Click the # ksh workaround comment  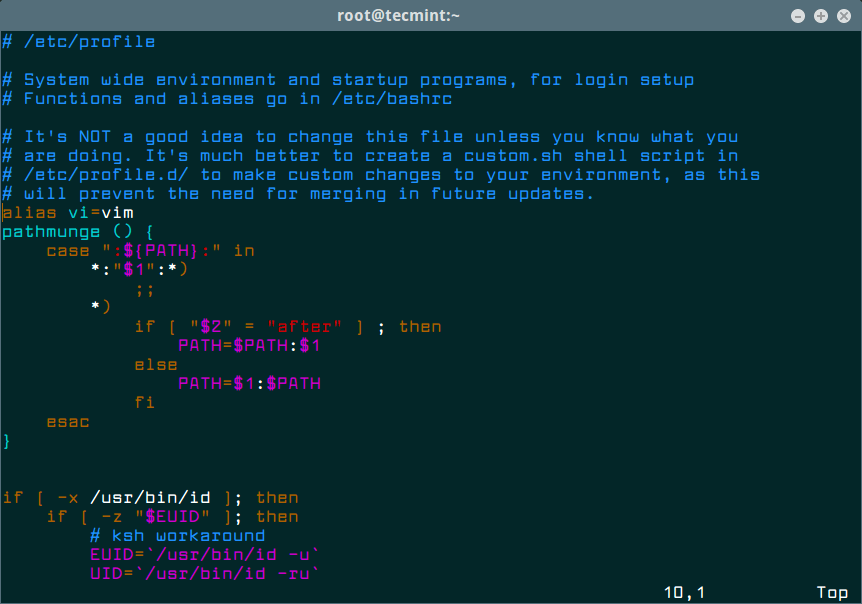tap(177, 536)
